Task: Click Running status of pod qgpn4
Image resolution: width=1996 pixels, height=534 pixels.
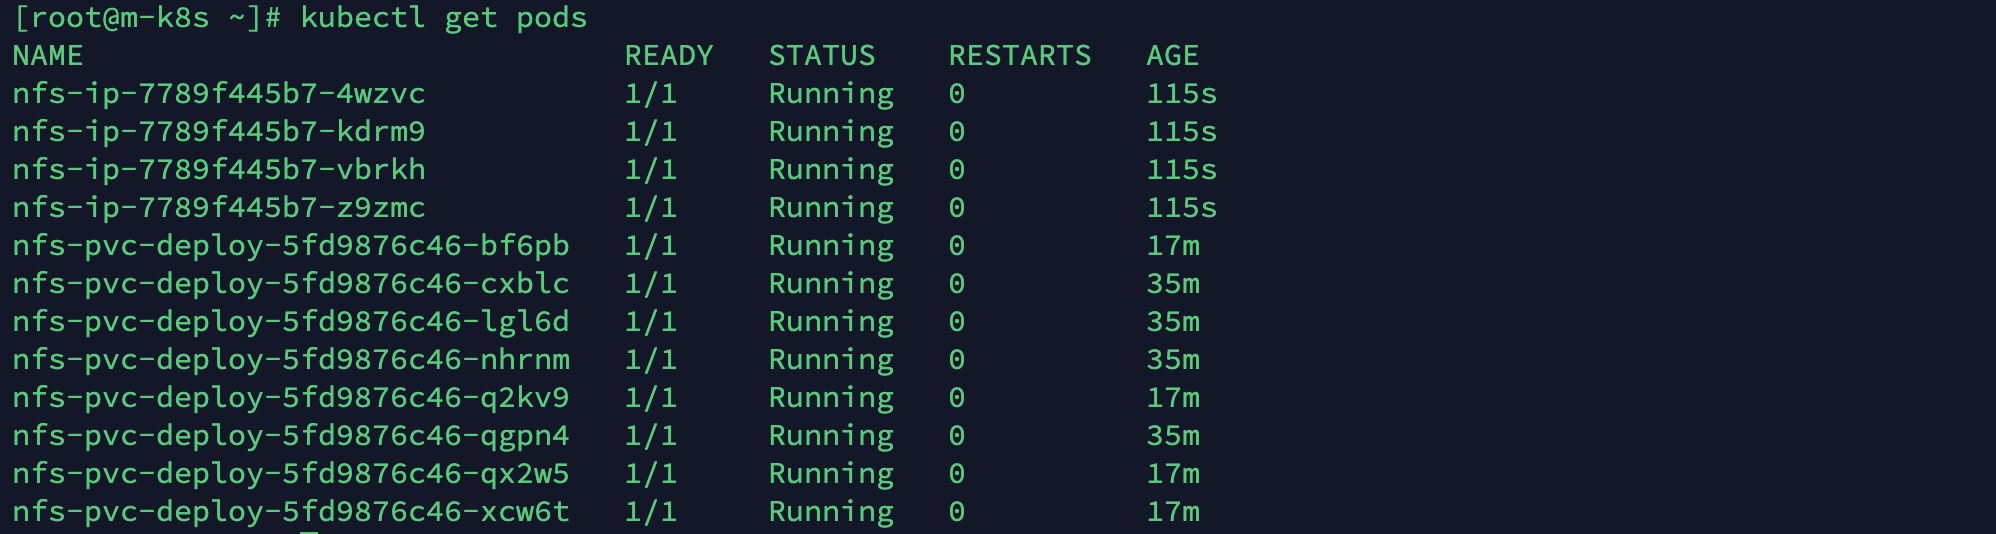Action: [x=831, y=437]
